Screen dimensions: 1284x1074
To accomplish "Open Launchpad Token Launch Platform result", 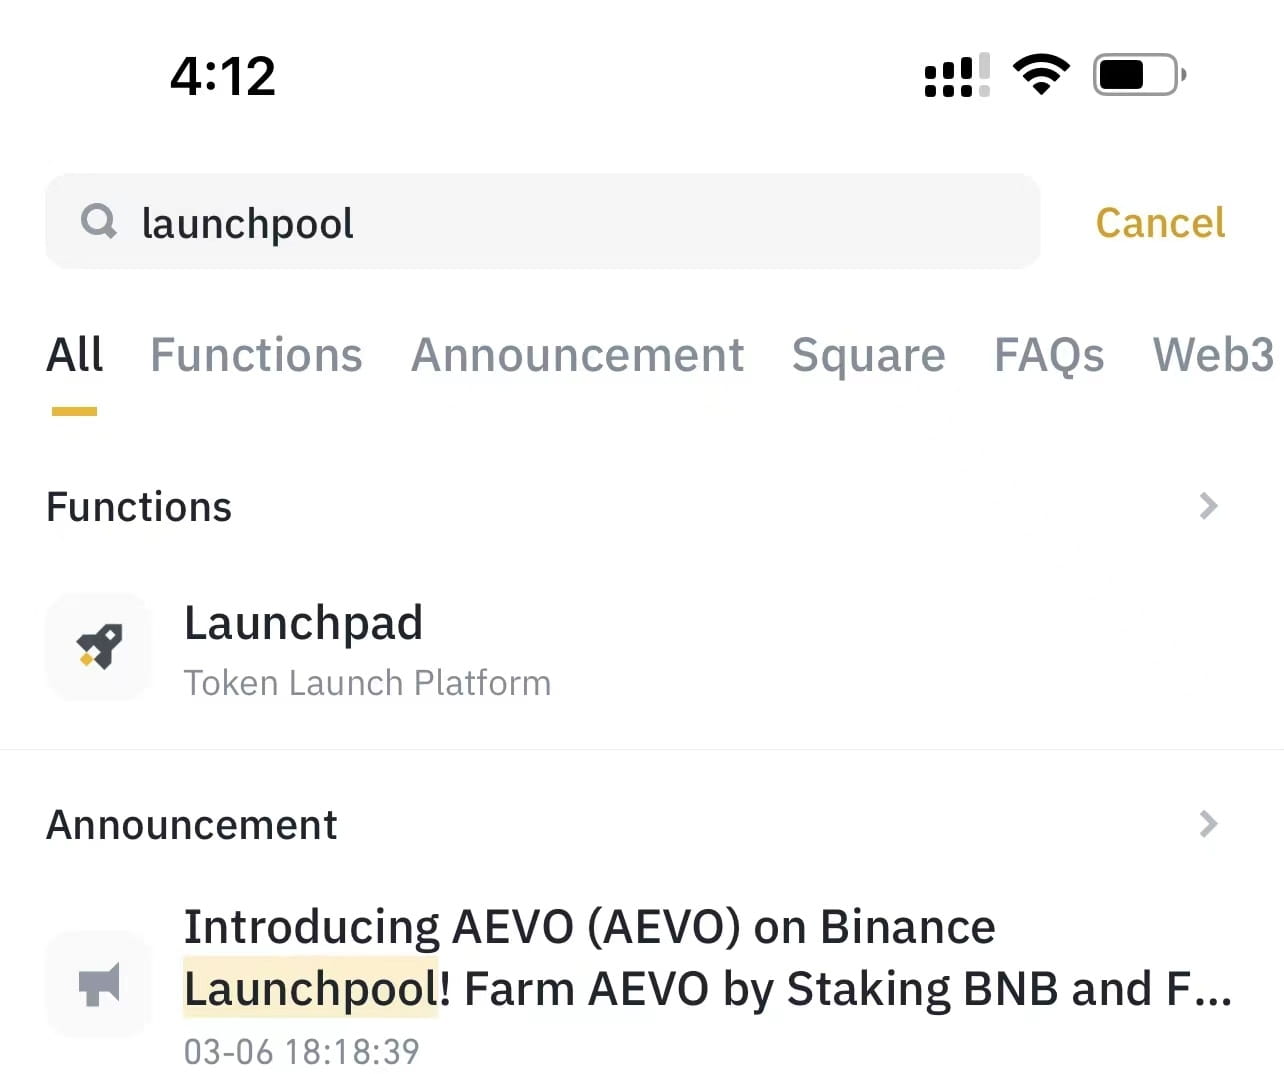I will tap(366, 648).
